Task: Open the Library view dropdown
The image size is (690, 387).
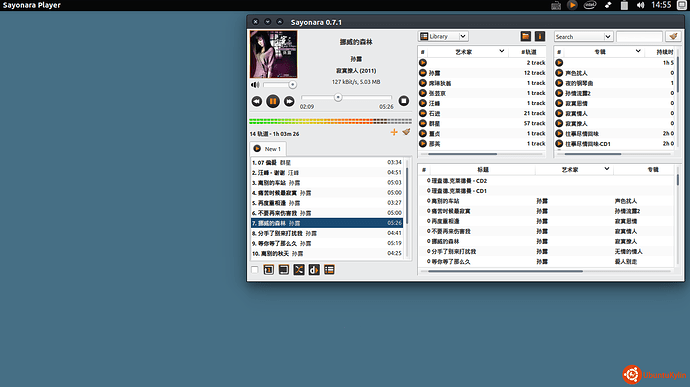Action: pyautogui.click(x=444, y=36)
